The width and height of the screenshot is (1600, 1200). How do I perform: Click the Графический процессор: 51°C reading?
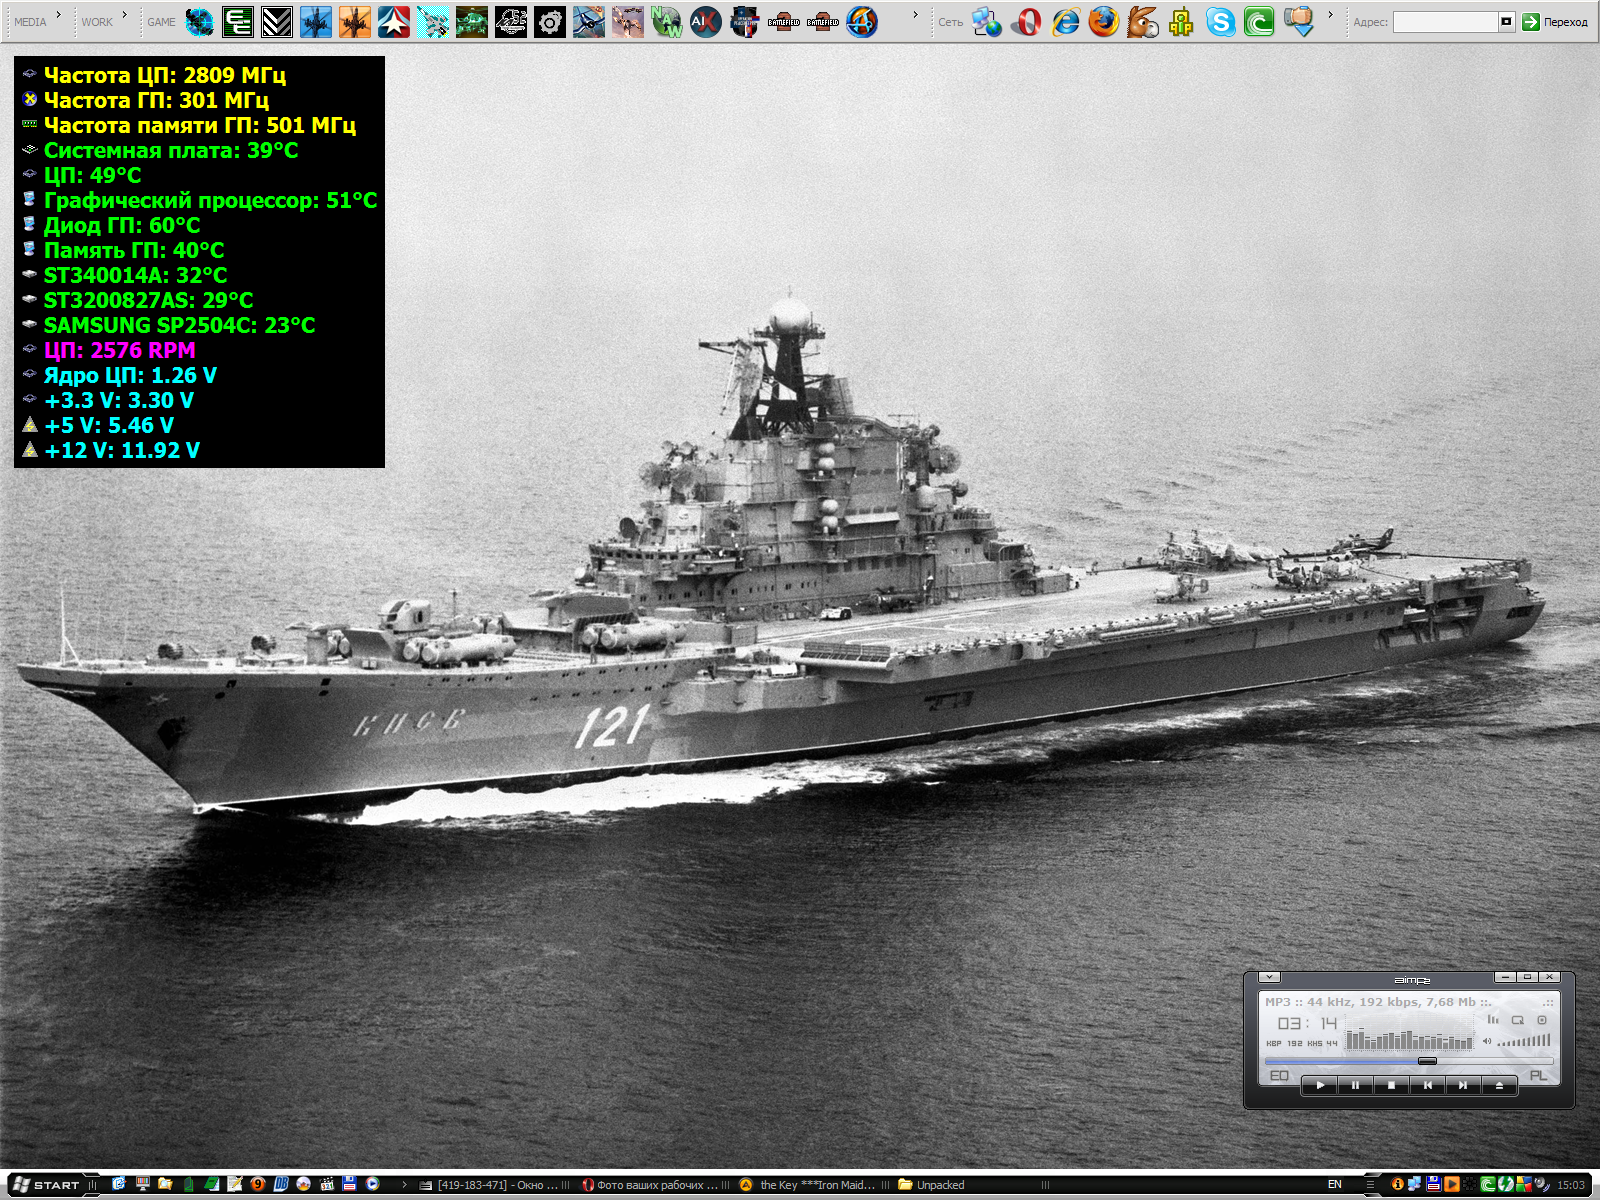210,200
